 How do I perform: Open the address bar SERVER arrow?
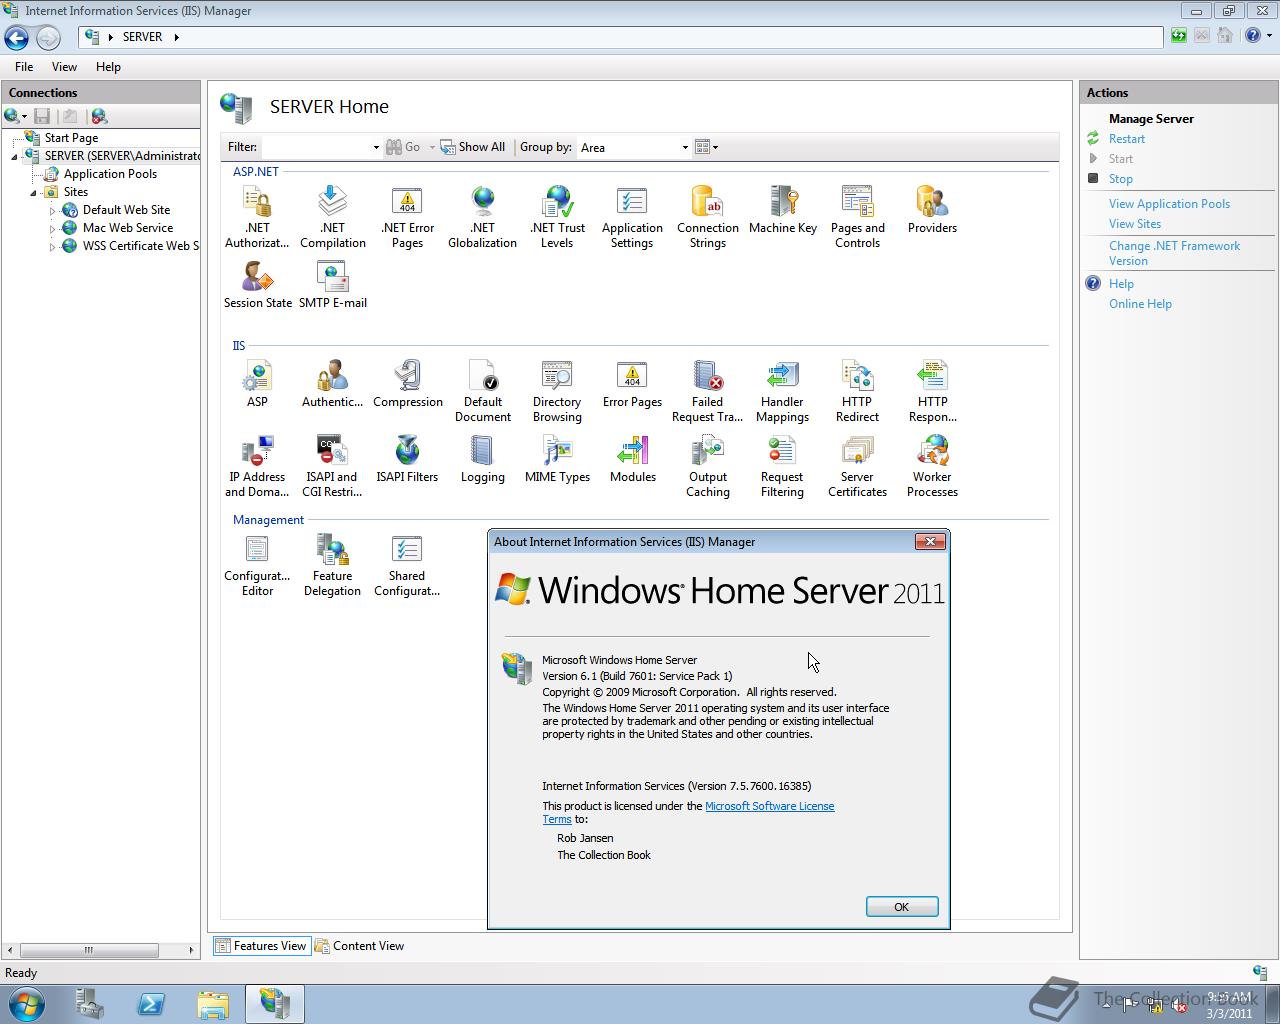(177, 37)
